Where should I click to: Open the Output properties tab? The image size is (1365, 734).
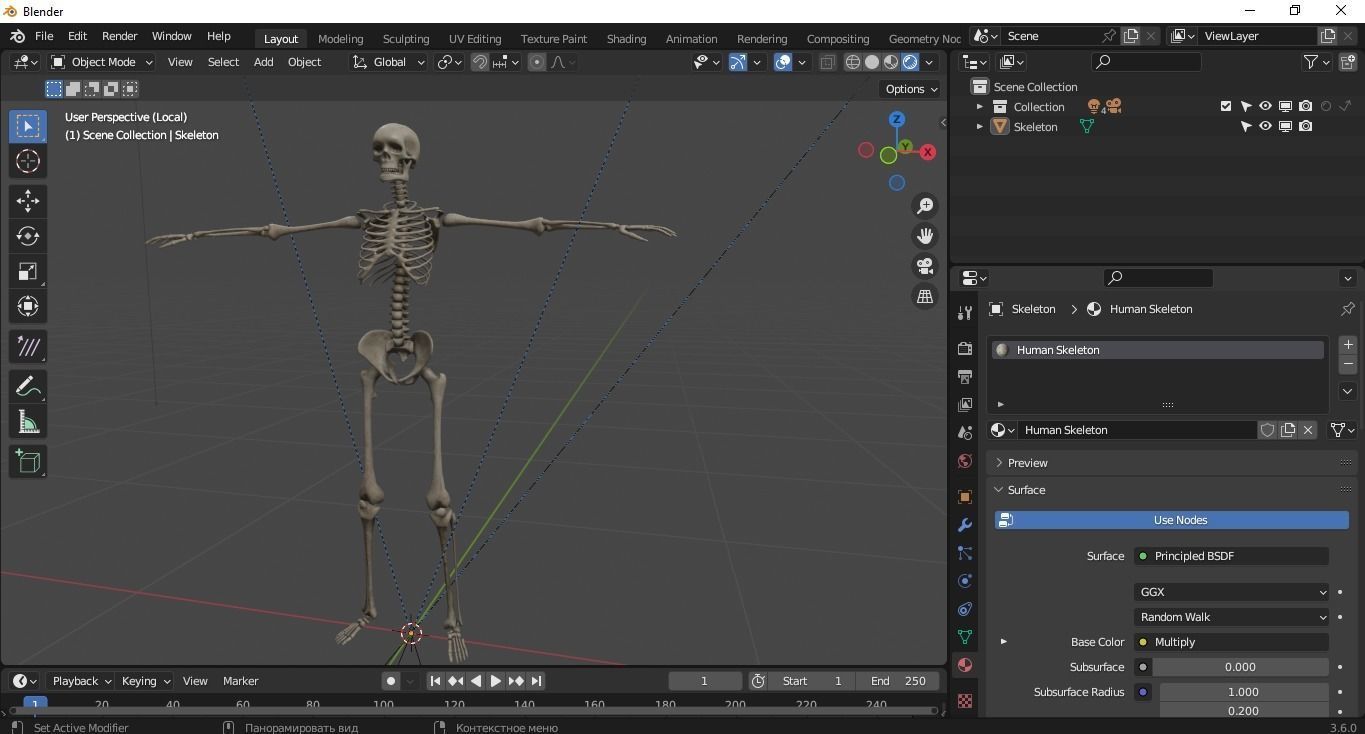click(x=965, y=377)
